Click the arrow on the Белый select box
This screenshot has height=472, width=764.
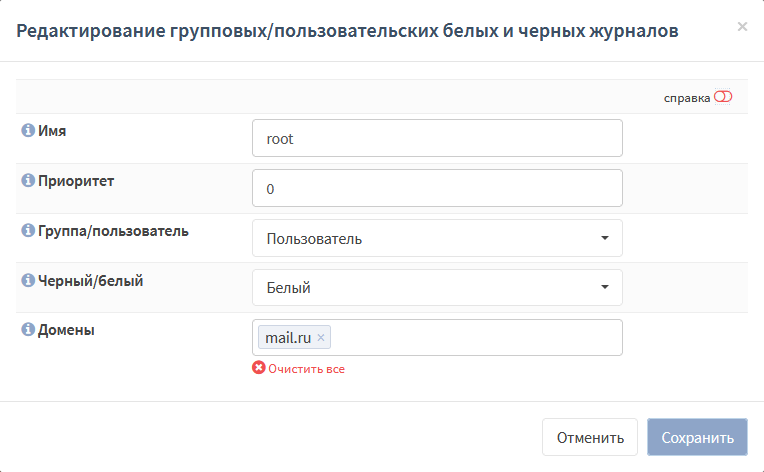[x=605, y=287]
